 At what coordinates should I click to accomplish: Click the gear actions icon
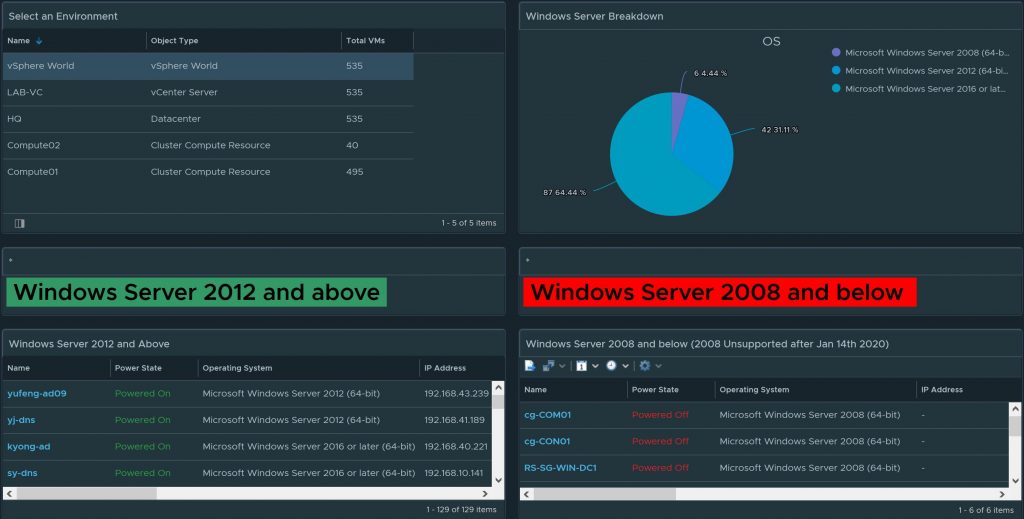click(x=645, y=366)
